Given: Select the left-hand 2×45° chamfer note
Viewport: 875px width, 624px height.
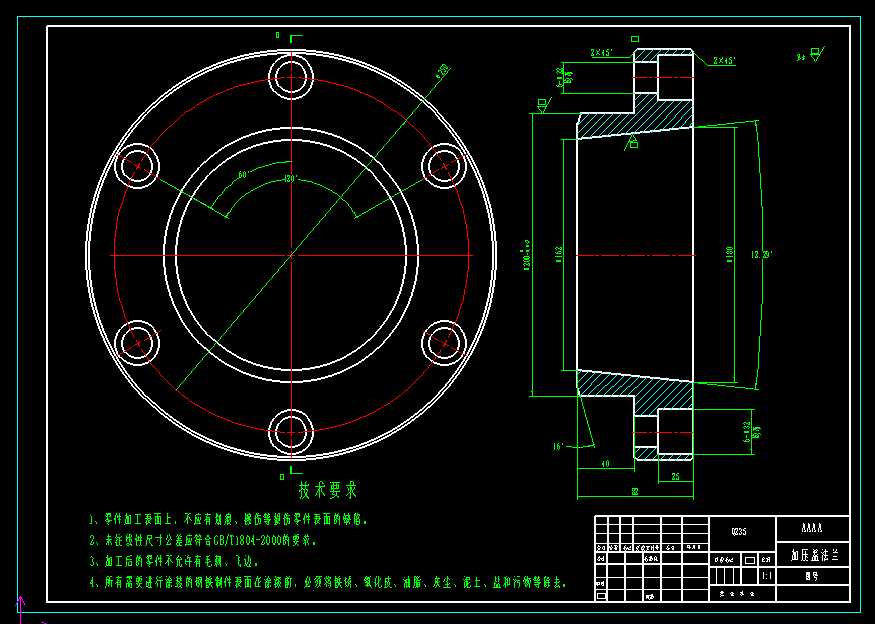Looking at the screenshot, I should [602, 53].
